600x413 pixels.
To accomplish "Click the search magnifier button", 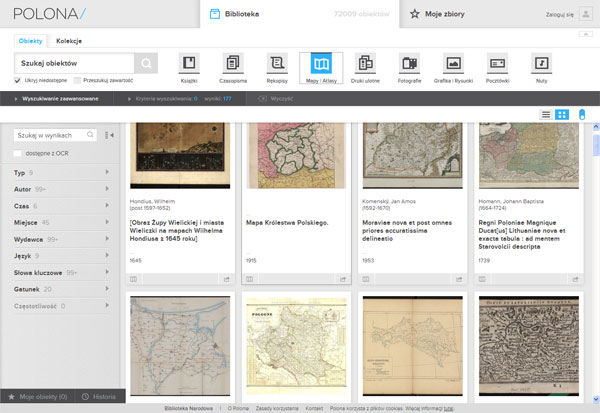I will (146, 63).
